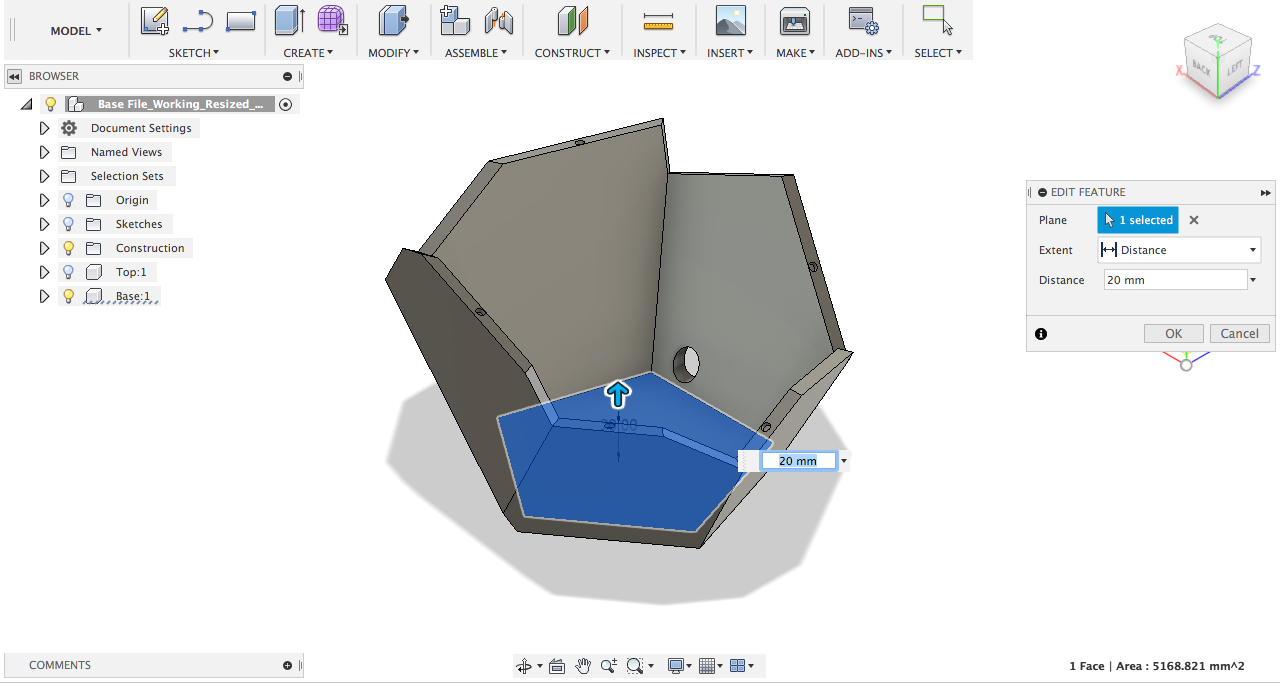Image resolution: width=1280 pixels, height=683 pixels.
Task: Expand the Sketches folder
Action: tap(44, 224)
